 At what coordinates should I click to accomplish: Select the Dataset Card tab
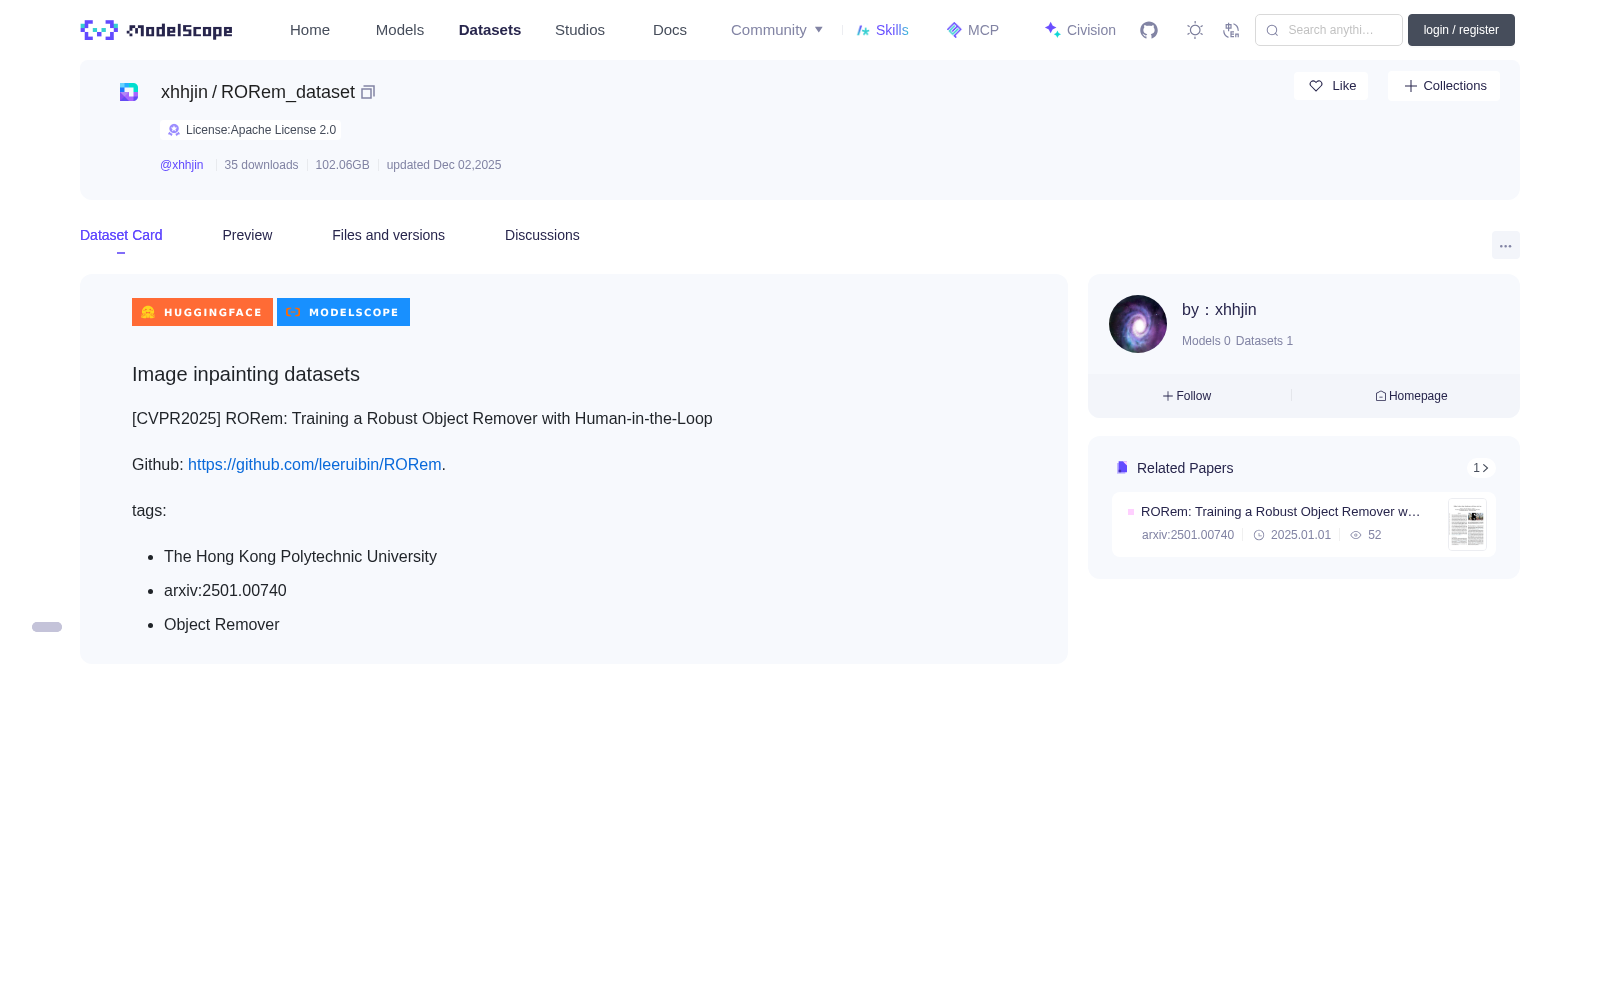(121, 235)
